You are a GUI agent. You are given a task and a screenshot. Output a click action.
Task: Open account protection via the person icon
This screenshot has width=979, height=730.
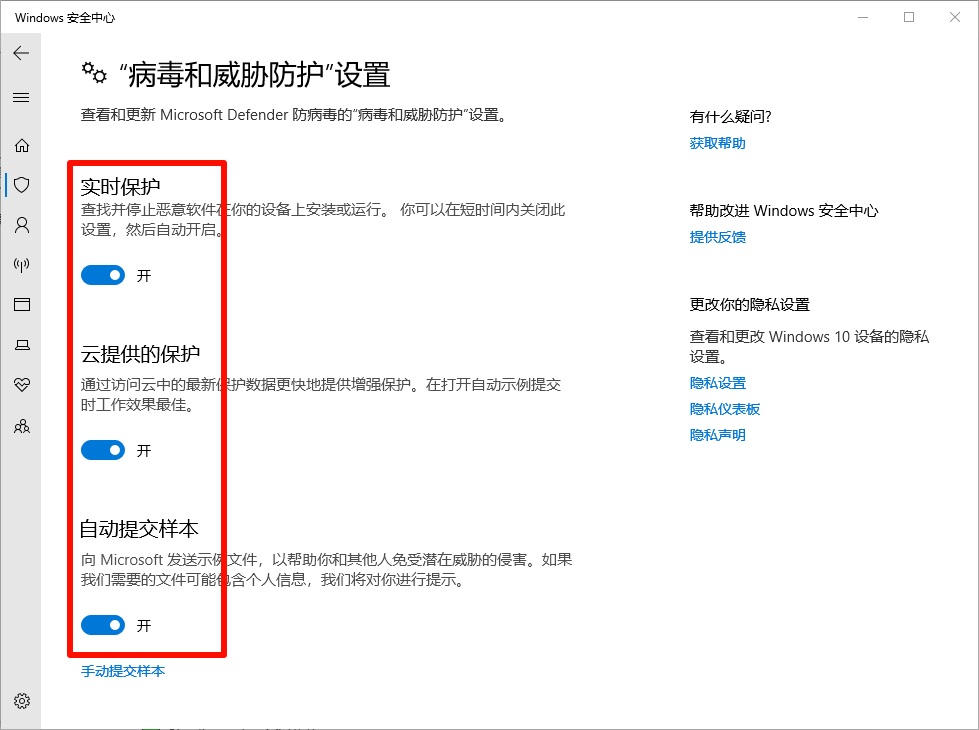(x=22, y=224)
